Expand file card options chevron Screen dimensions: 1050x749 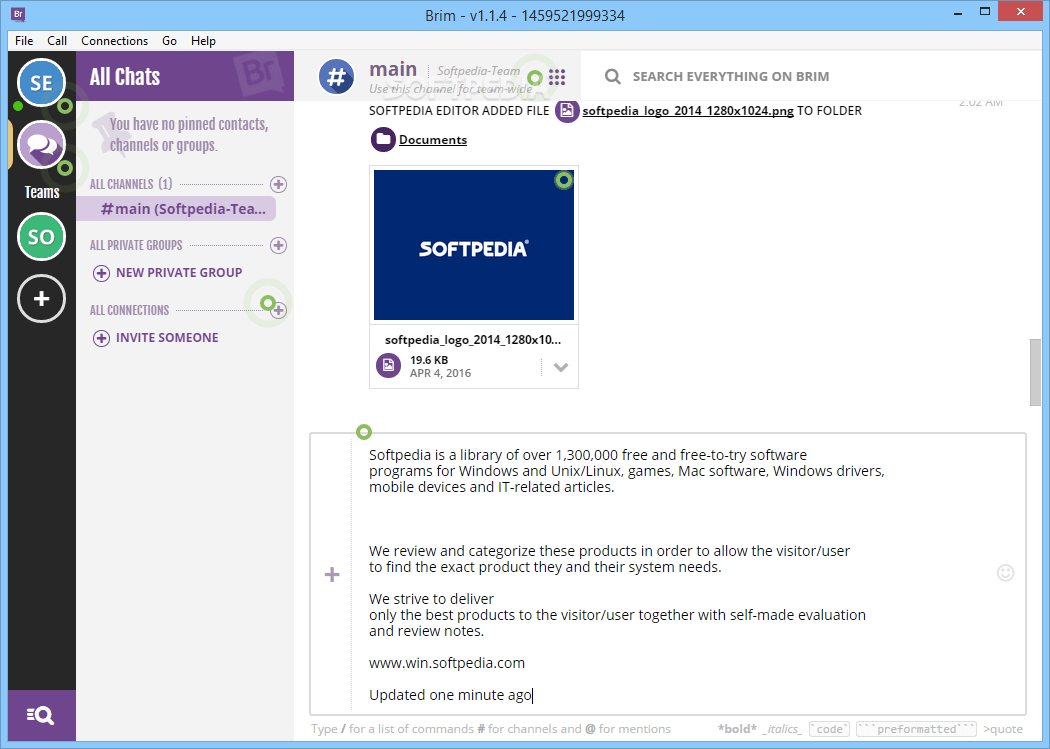(x=561, y=367)
